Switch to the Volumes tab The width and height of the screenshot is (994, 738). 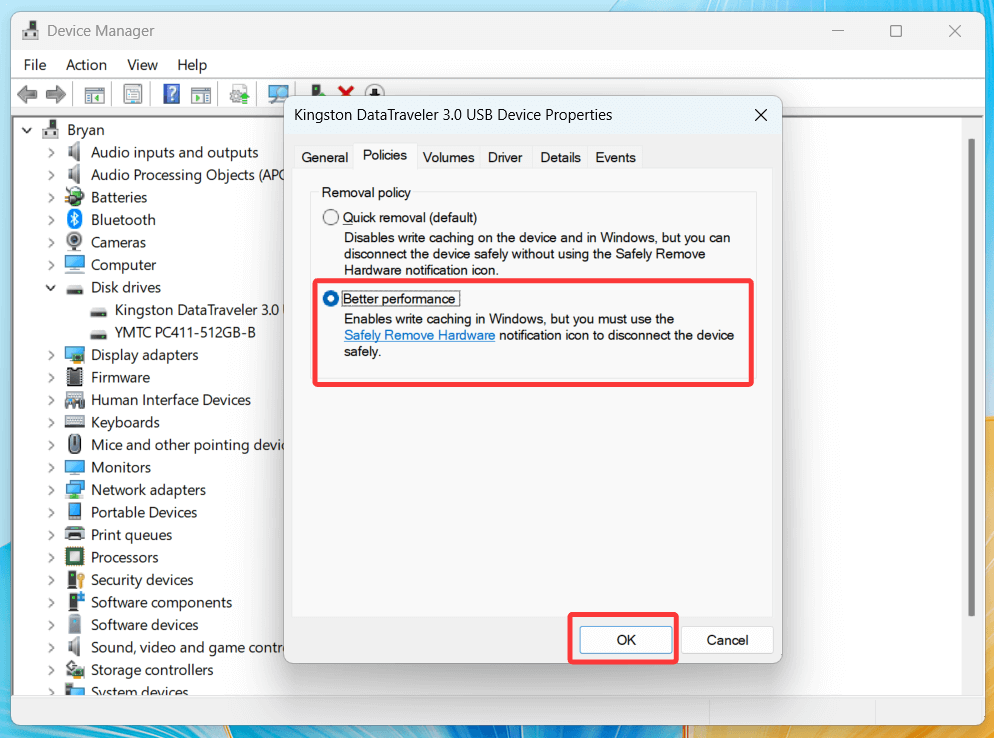point(448,157)
